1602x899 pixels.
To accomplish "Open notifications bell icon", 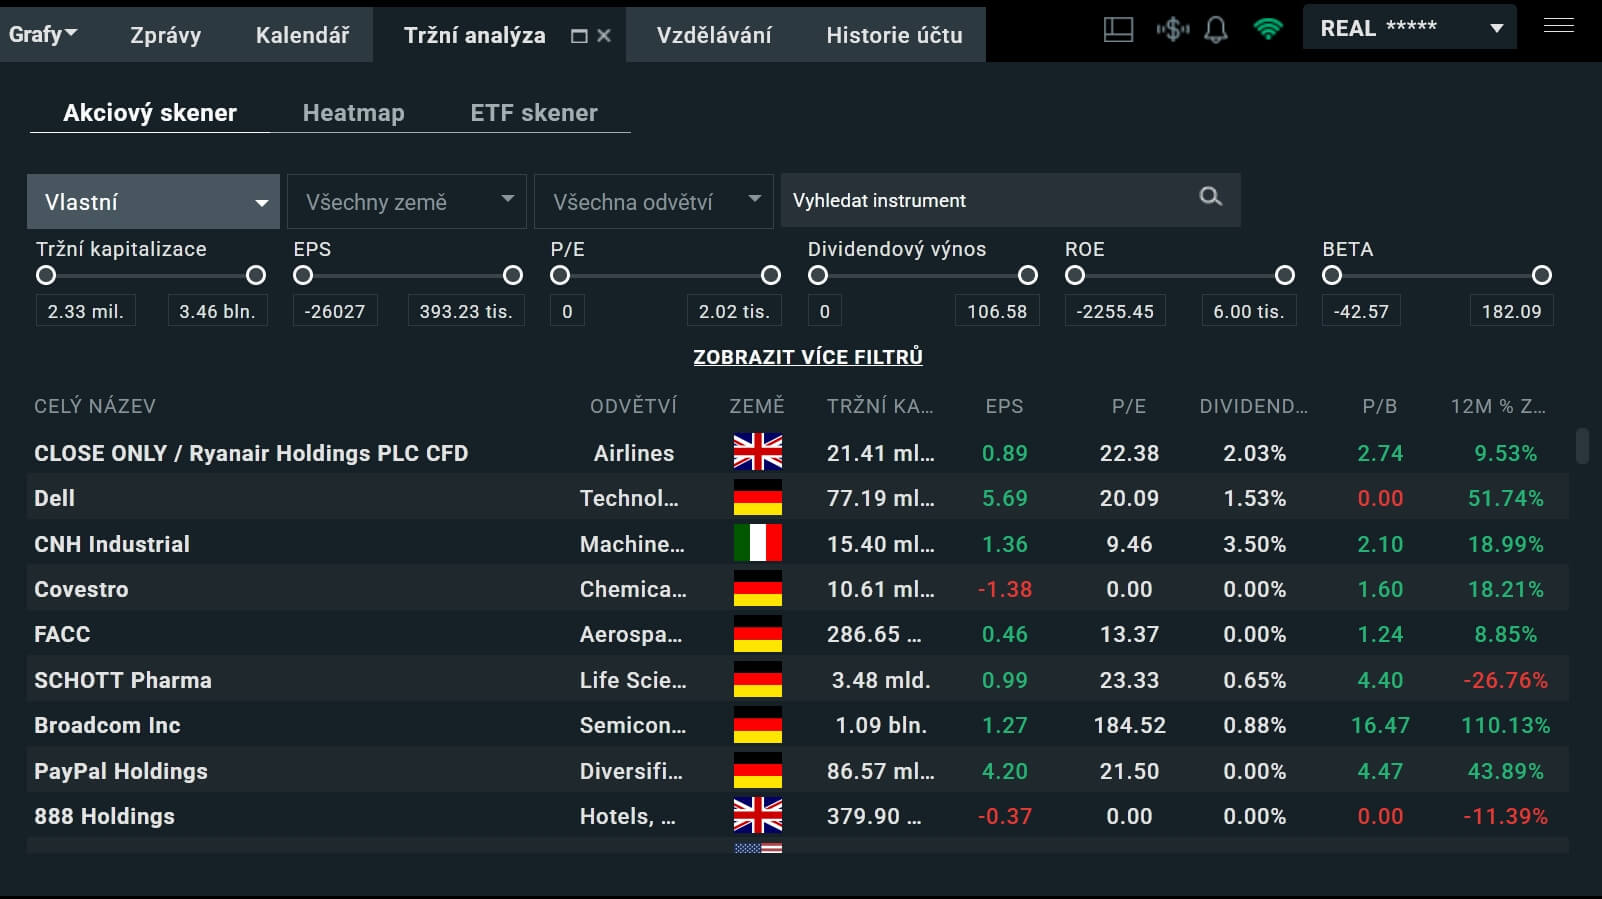I will (1215, 30).
